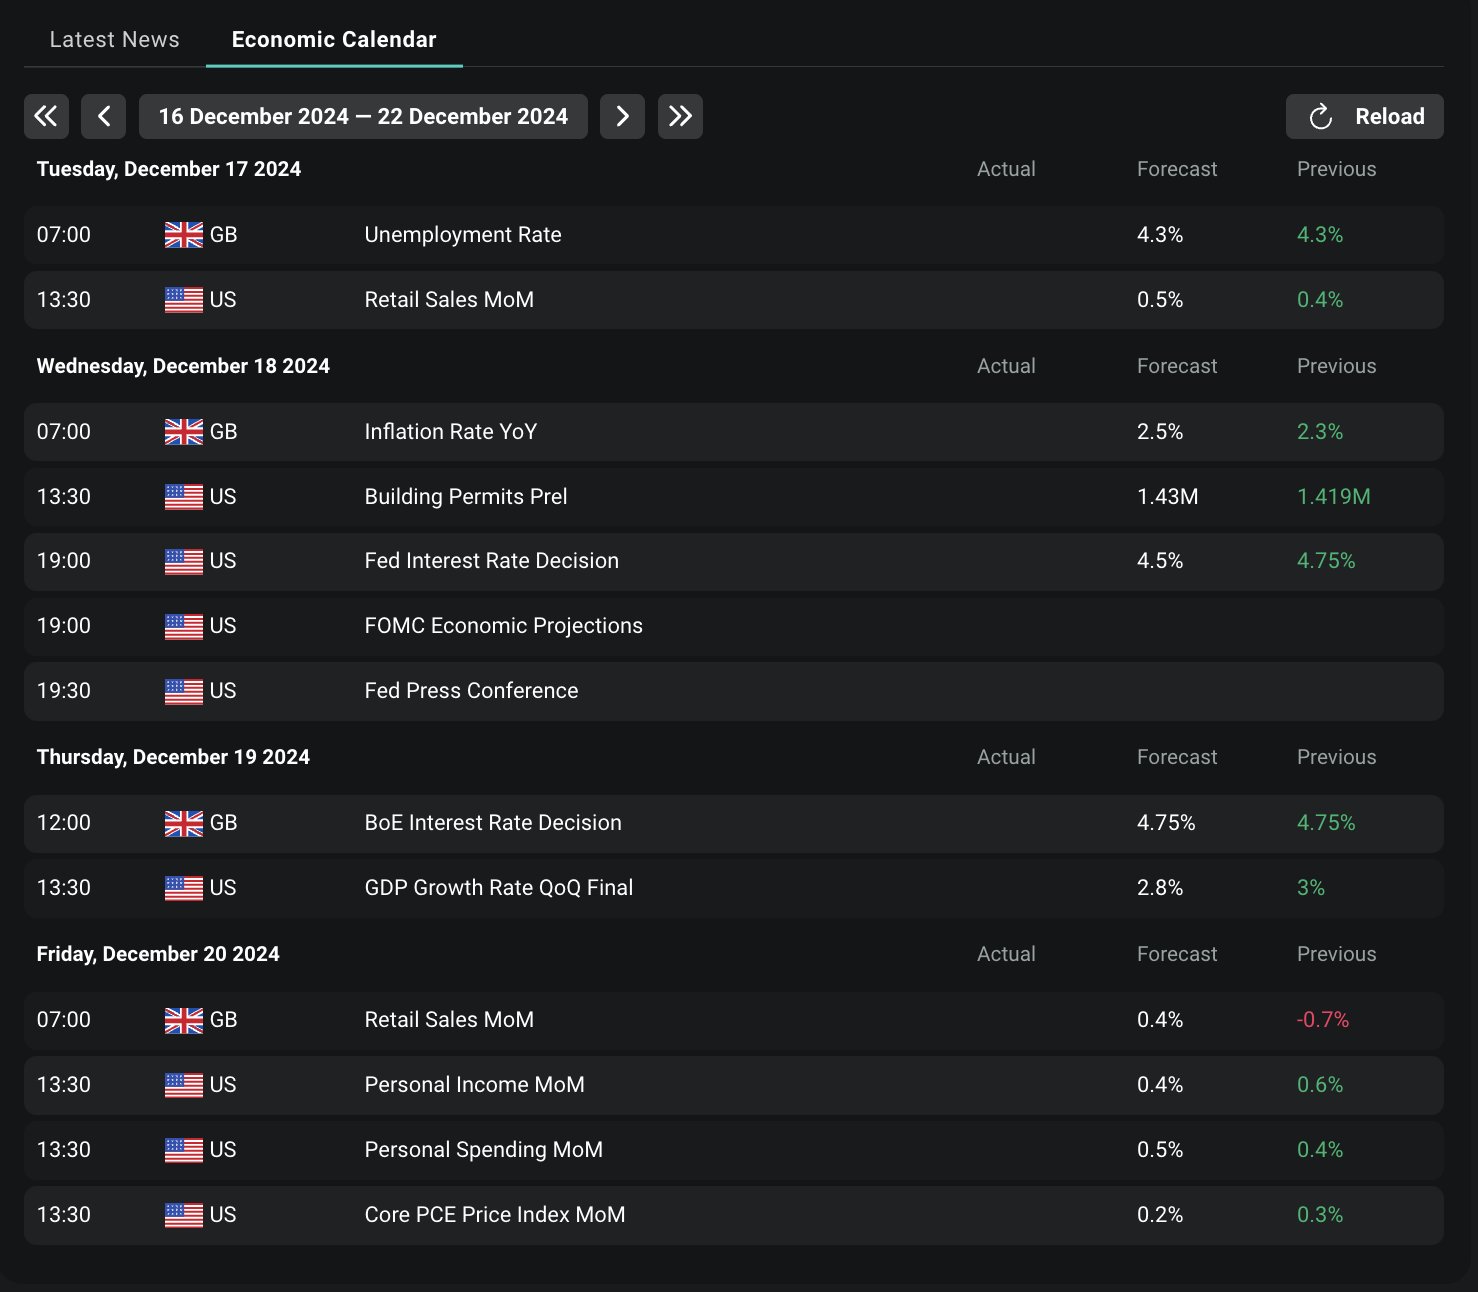The width and height of the screenshot is (1478, 1292).
Task: Click the US flag on the Fed Interest Rate Decision row
Action: [x=184, y=561]
